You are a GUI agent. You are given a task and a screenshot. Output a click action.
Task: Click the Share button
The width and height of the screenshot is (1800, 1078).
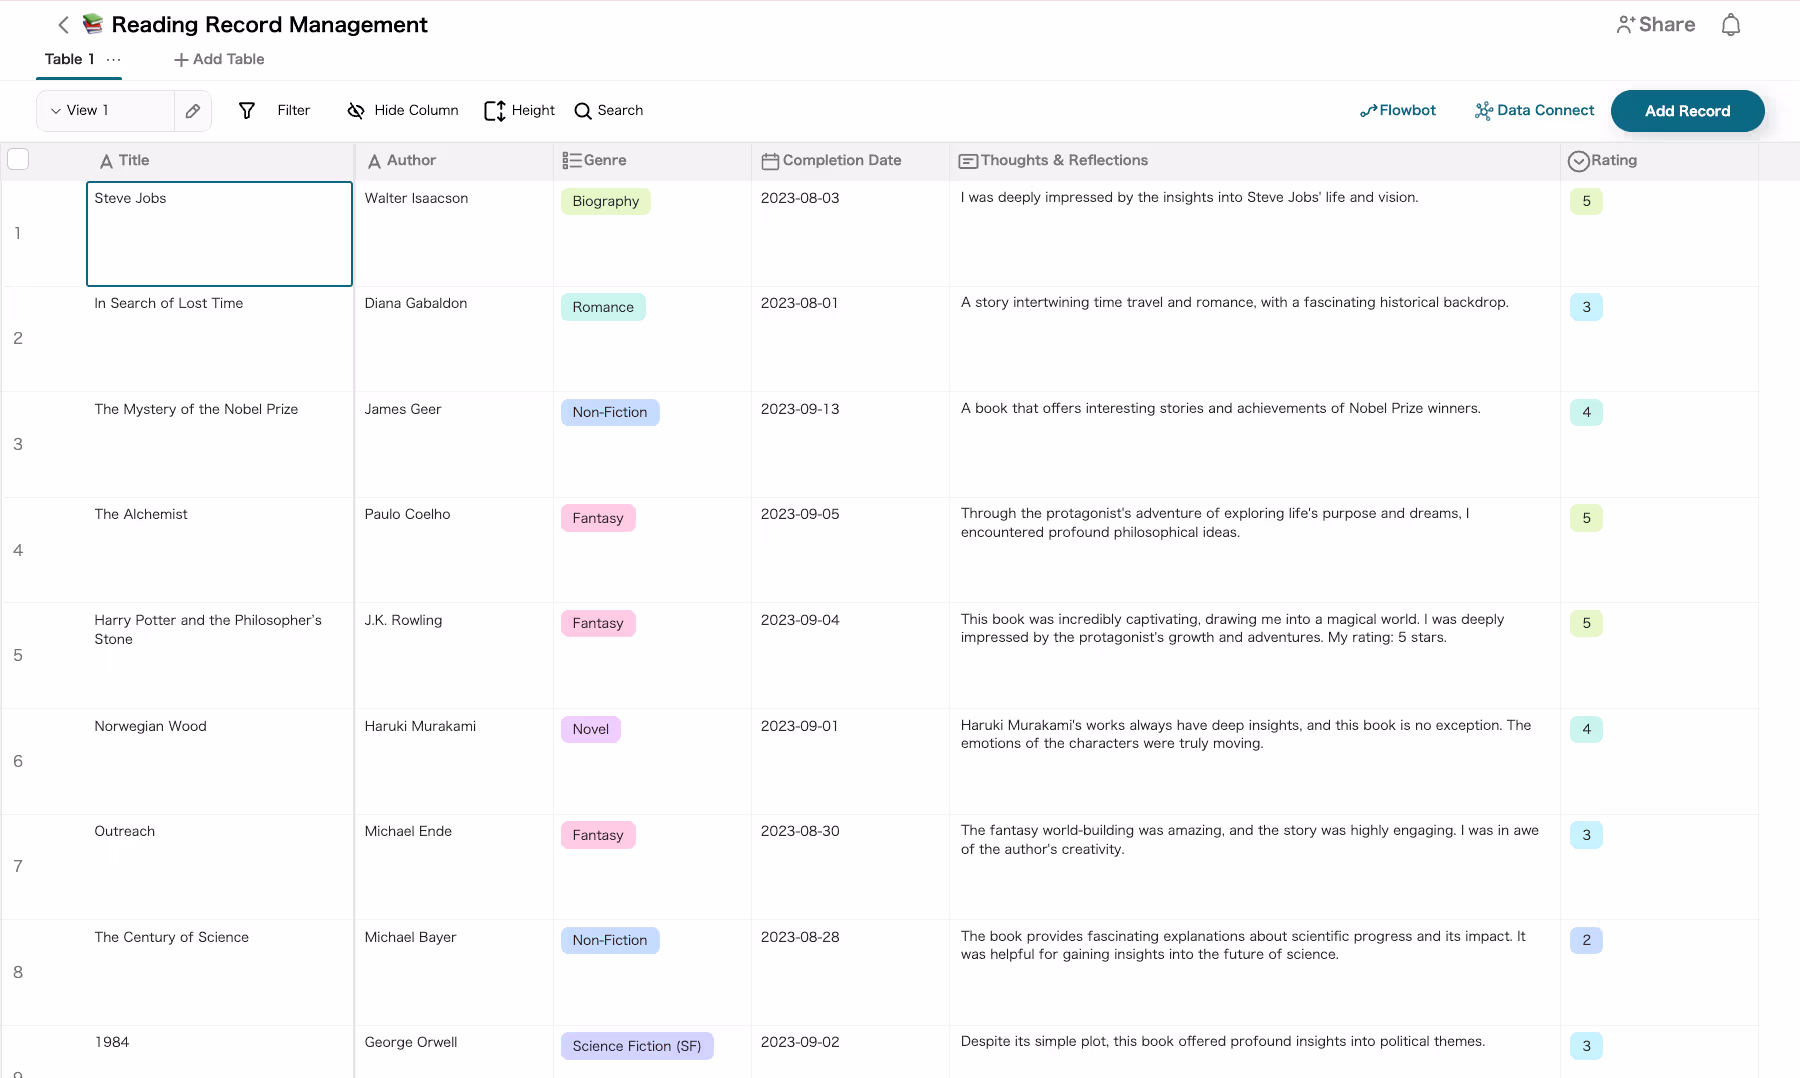click(x=1656, y=25)
